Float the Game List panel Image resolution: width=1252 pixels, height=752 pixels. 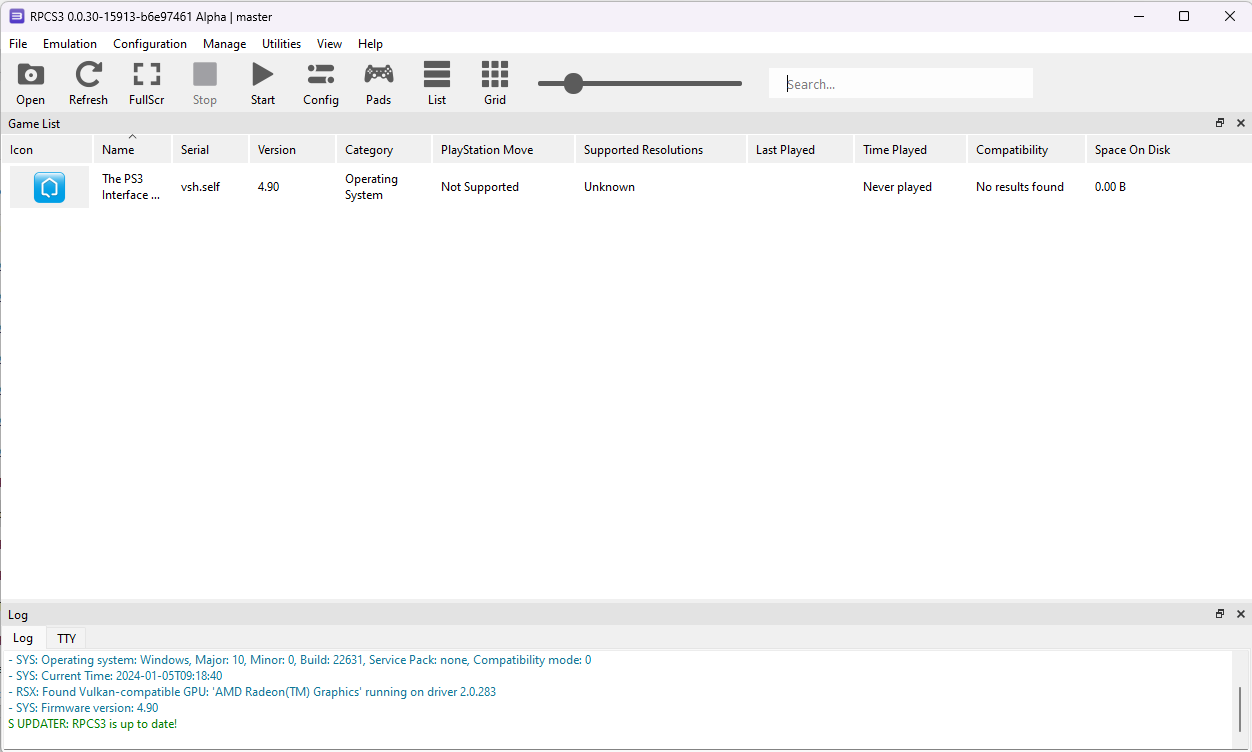(x=1220, y=123)
